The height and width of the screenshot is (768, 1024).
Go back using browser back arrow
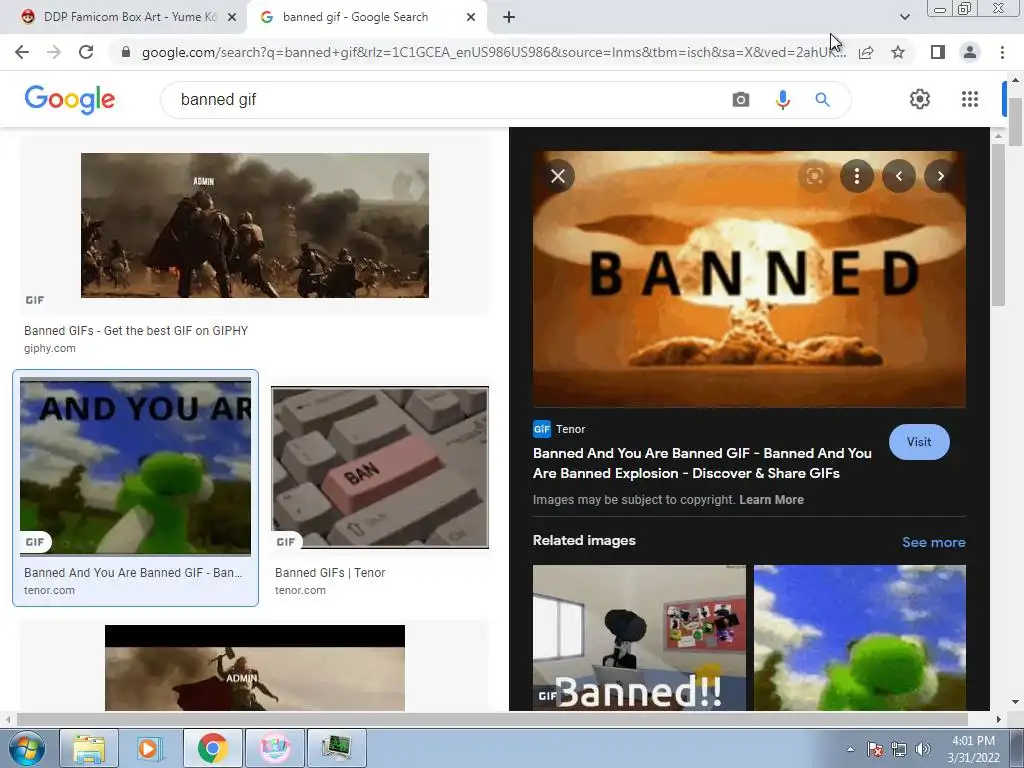(x=22, y=52)
